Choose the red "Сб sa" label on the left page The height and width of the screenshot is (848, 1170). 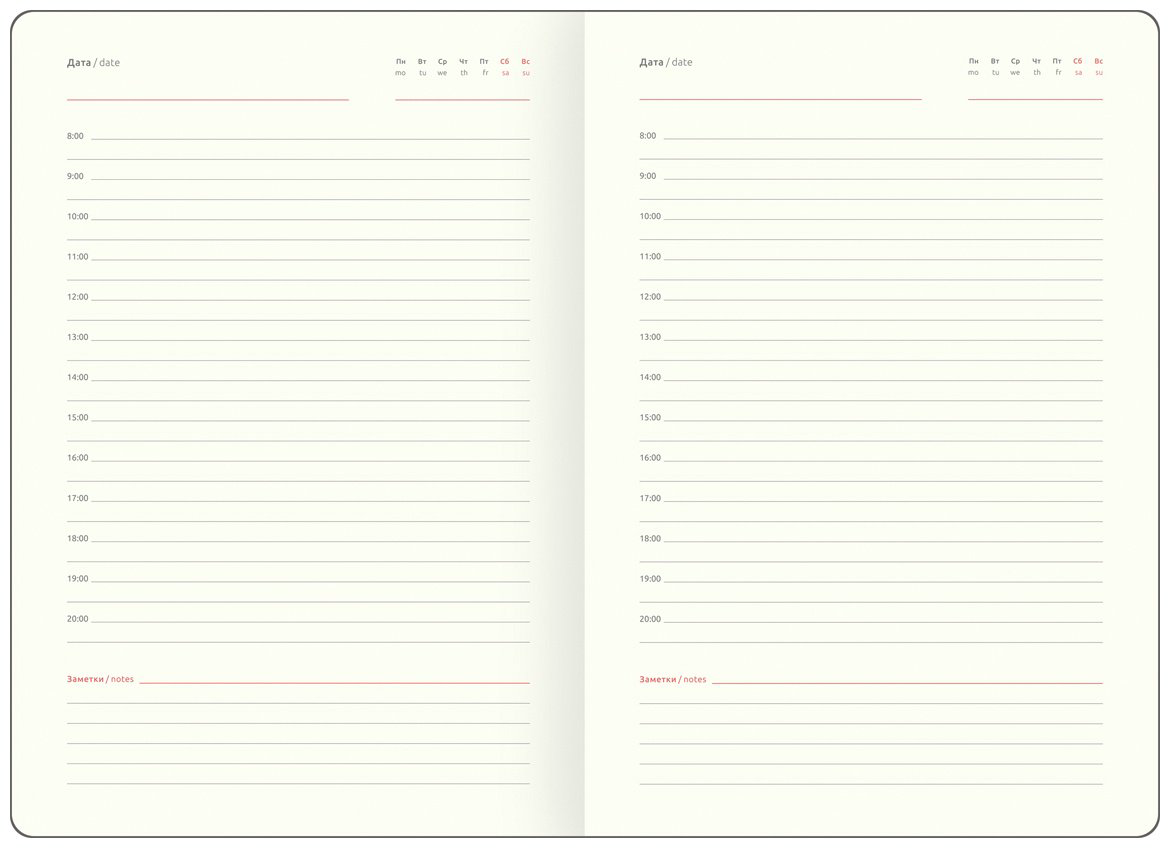coord(505,67)
